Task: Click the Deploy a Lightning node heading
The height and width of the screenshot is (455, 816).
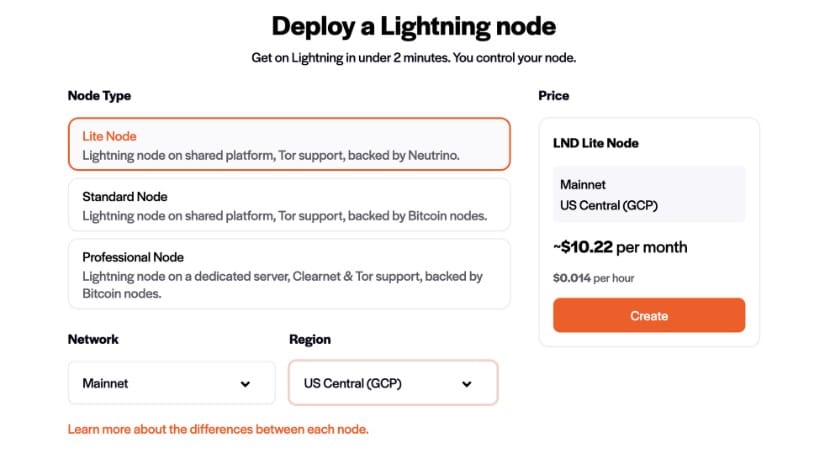Action: [x=413, y=26]
